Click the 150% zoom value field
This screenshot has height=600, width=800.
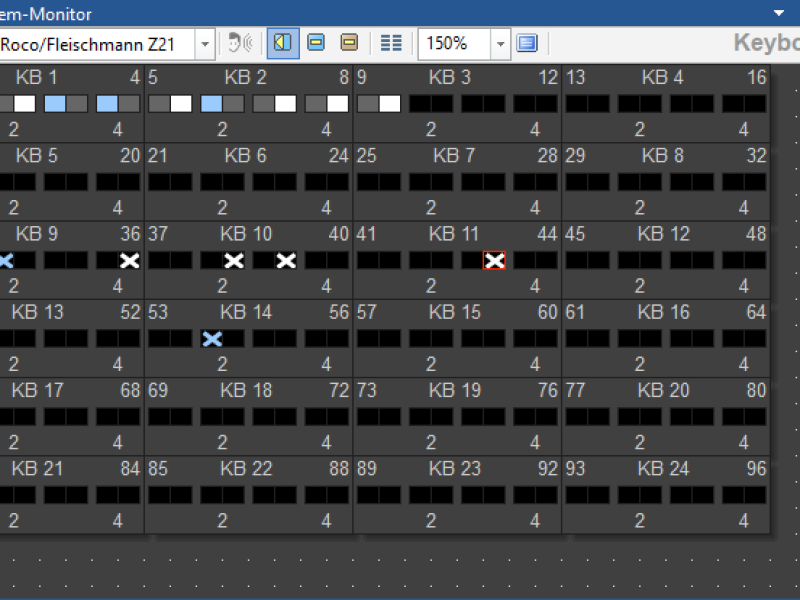[455, 44]
